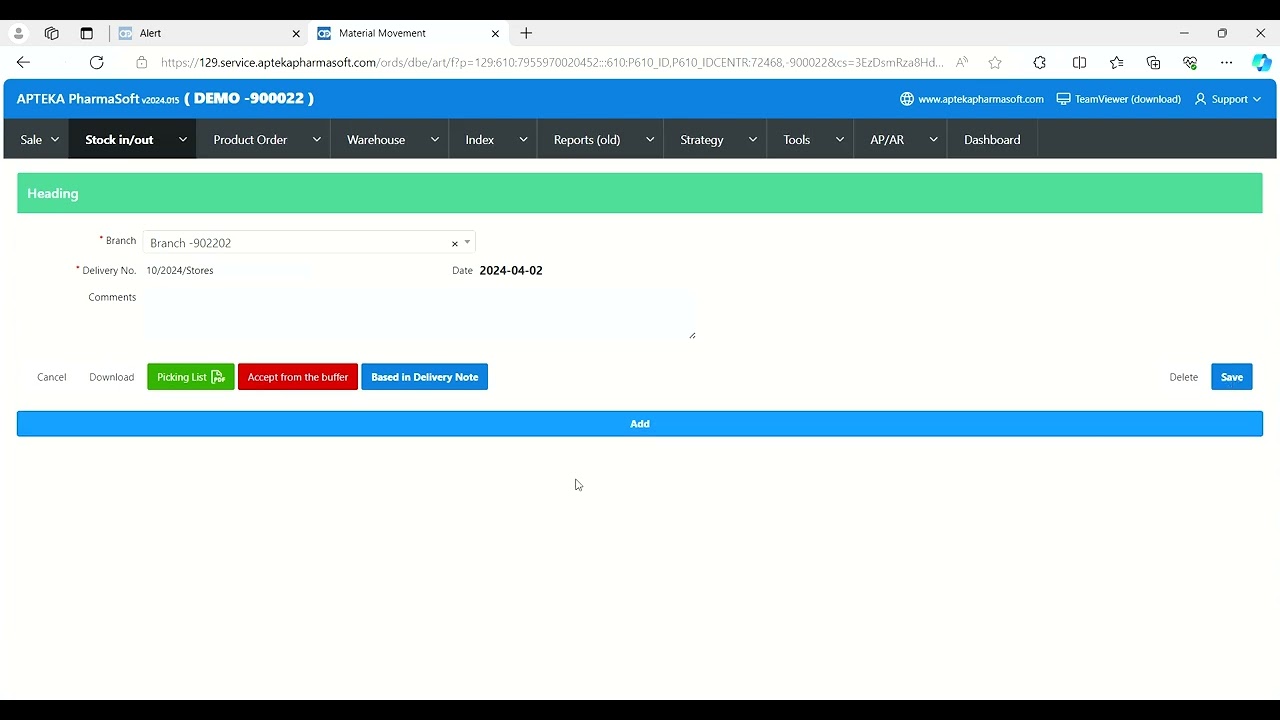This screenshot has width=1280, height=720.
Task: Clear the Branch selection with x
Action: pyautogui.click(x=454, y=243)
